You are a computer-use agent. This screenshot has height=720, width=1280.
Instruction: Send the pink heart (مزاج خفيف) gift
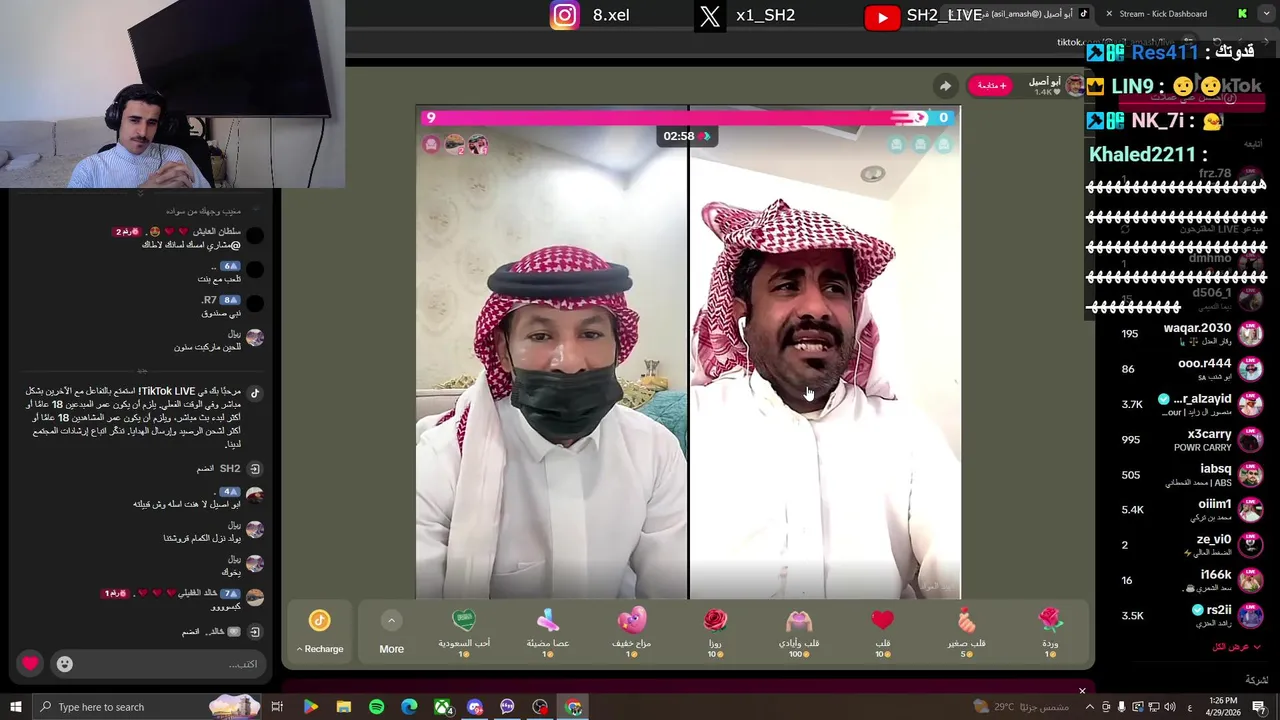pos(631,631)
